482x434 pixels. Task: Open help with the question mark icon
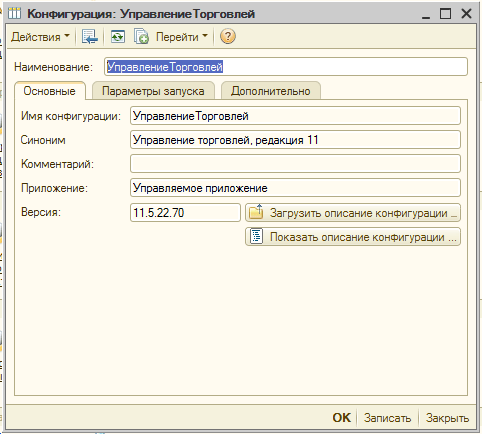click(228, 36)
